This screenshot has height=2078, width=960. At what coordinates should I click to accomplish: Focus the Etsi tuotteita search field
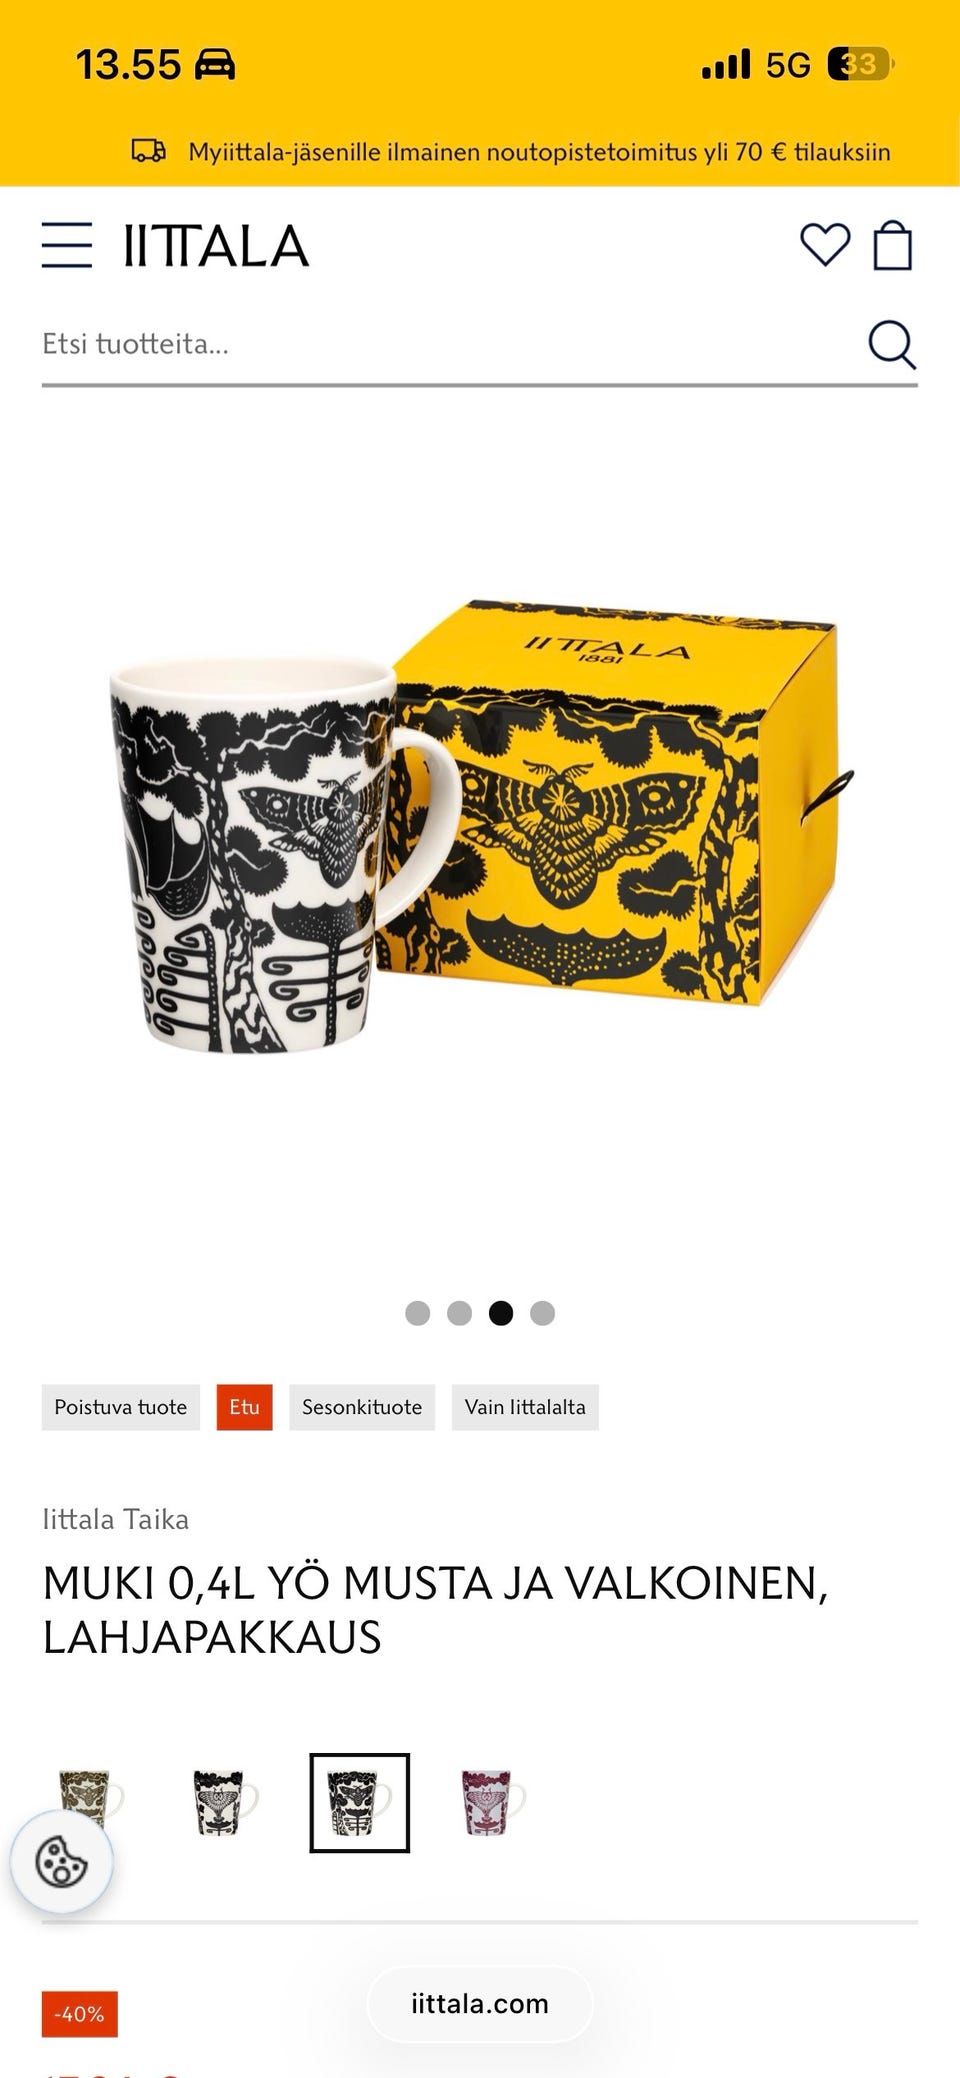pos(450,345)
